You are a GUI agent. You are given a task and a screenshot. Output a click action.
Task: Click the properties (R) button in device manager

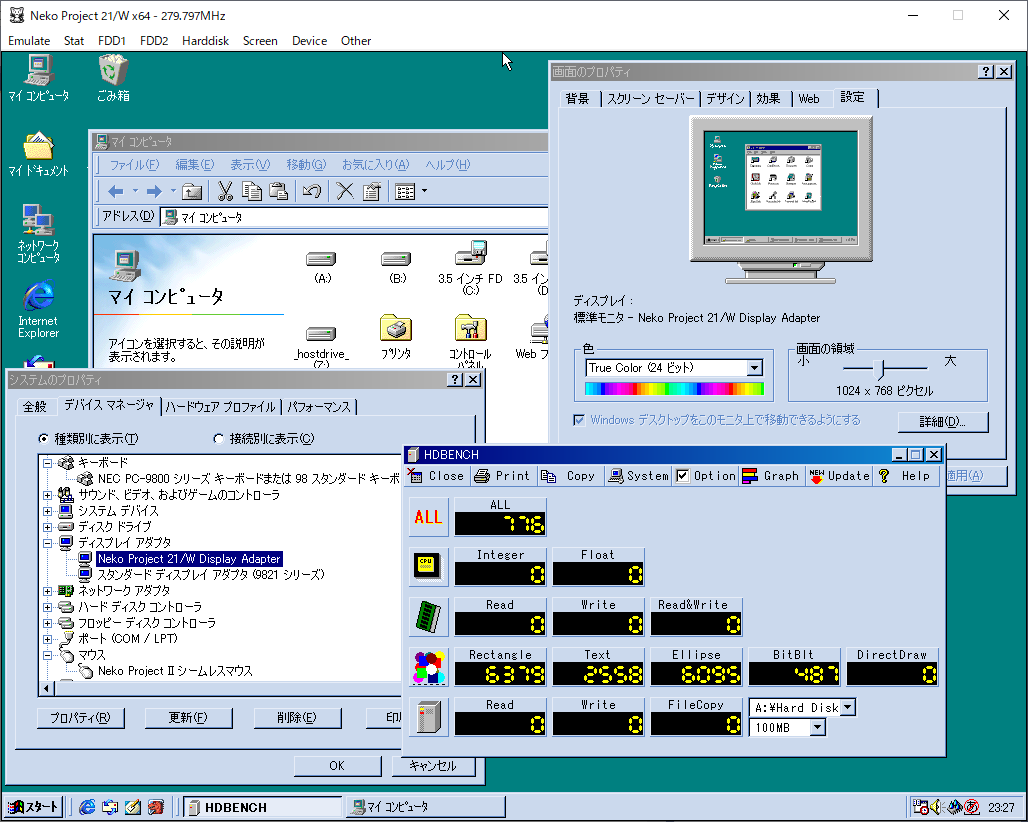(x=81, y=718)
